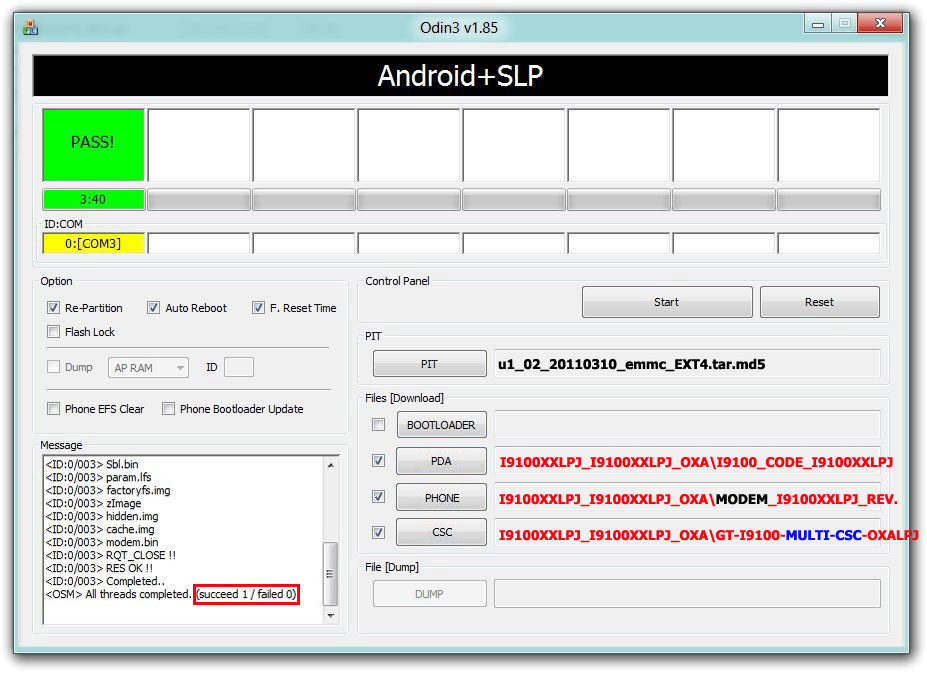
Task: Minimize the Odin3 window
Action: pyautogui.click(x=818, y=24)
